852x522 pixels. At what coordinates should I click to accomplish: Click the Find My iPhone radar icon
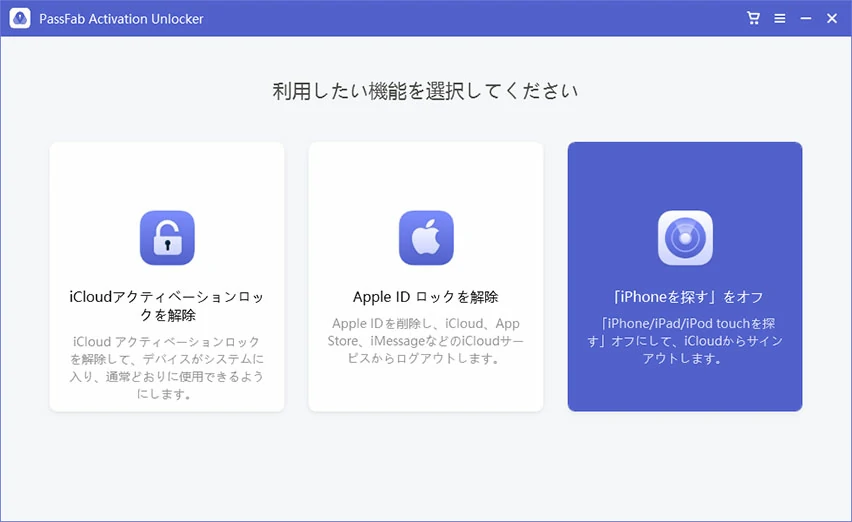(685, 238)
